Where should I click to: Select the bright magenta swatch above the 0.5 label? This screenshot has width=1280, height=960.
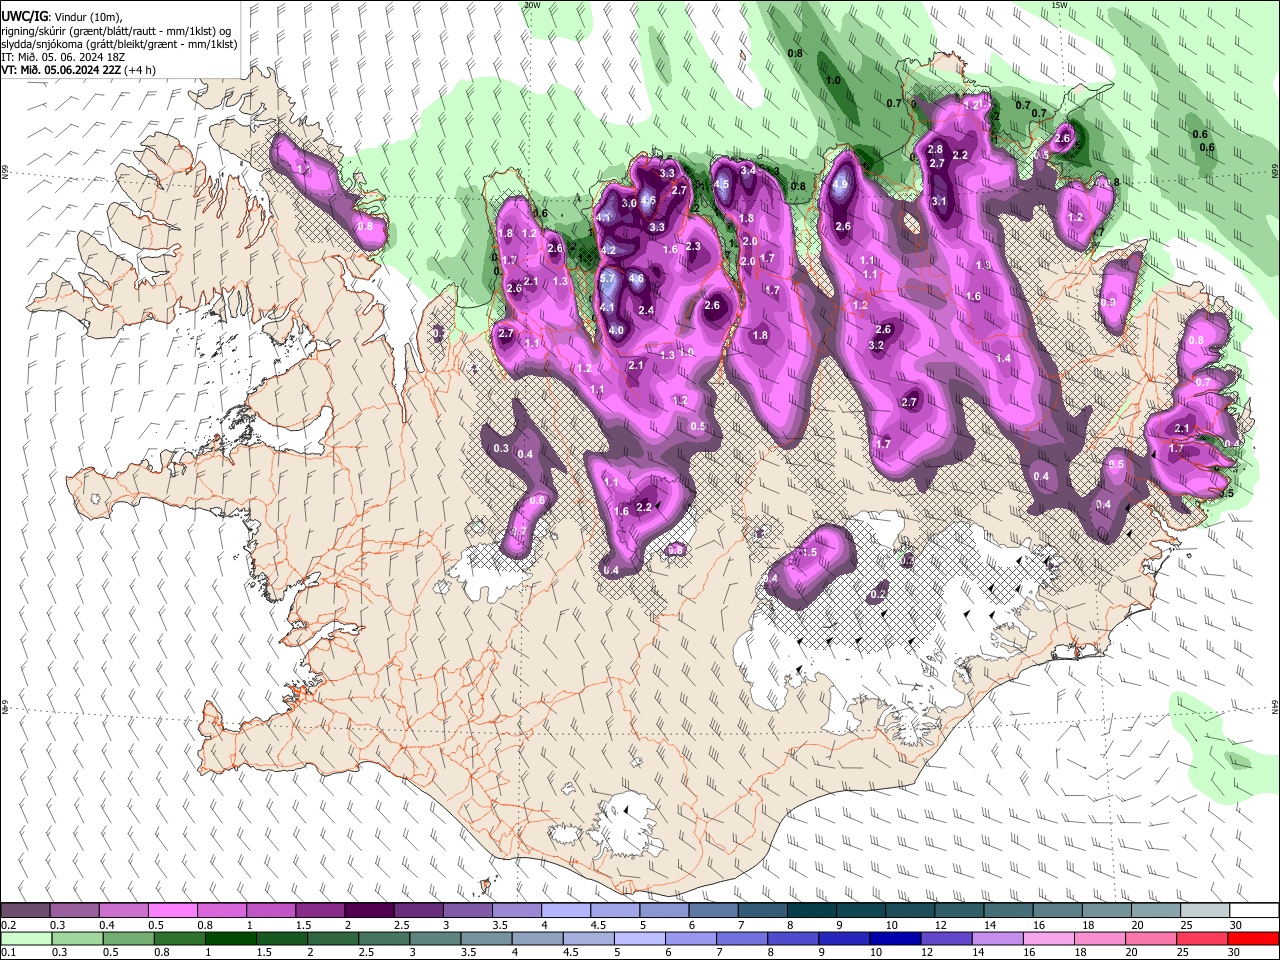172,911
